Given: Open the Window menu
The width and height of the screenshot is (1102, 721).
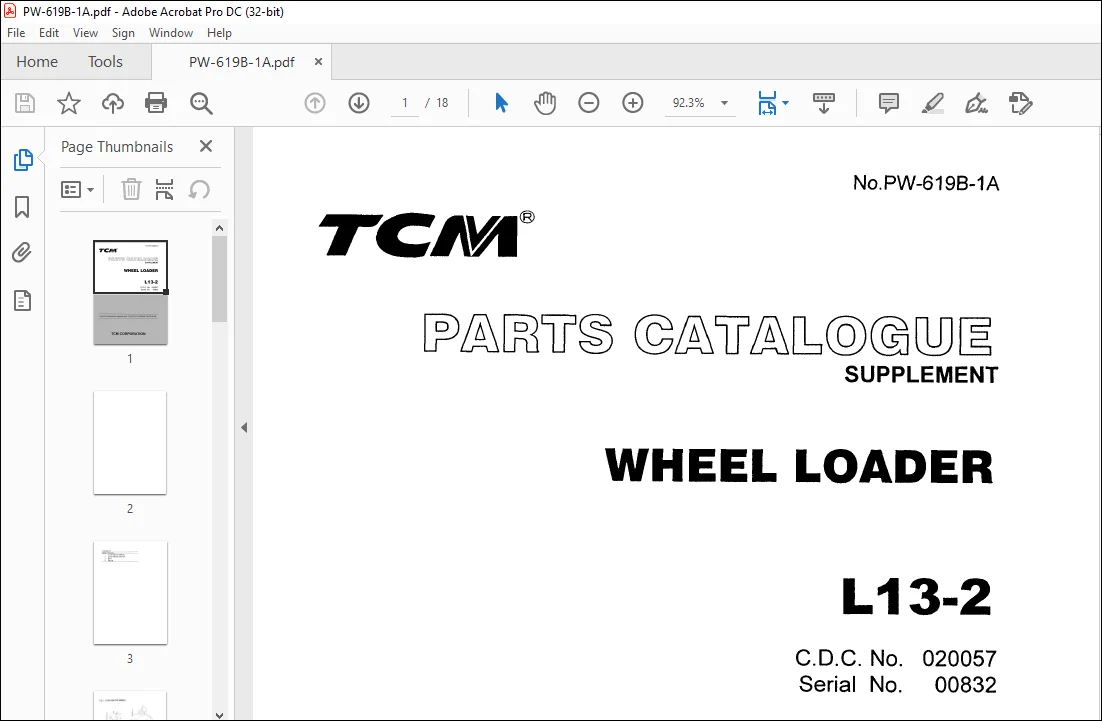Looking at the screenshot, I should click(x=171, y=33).
